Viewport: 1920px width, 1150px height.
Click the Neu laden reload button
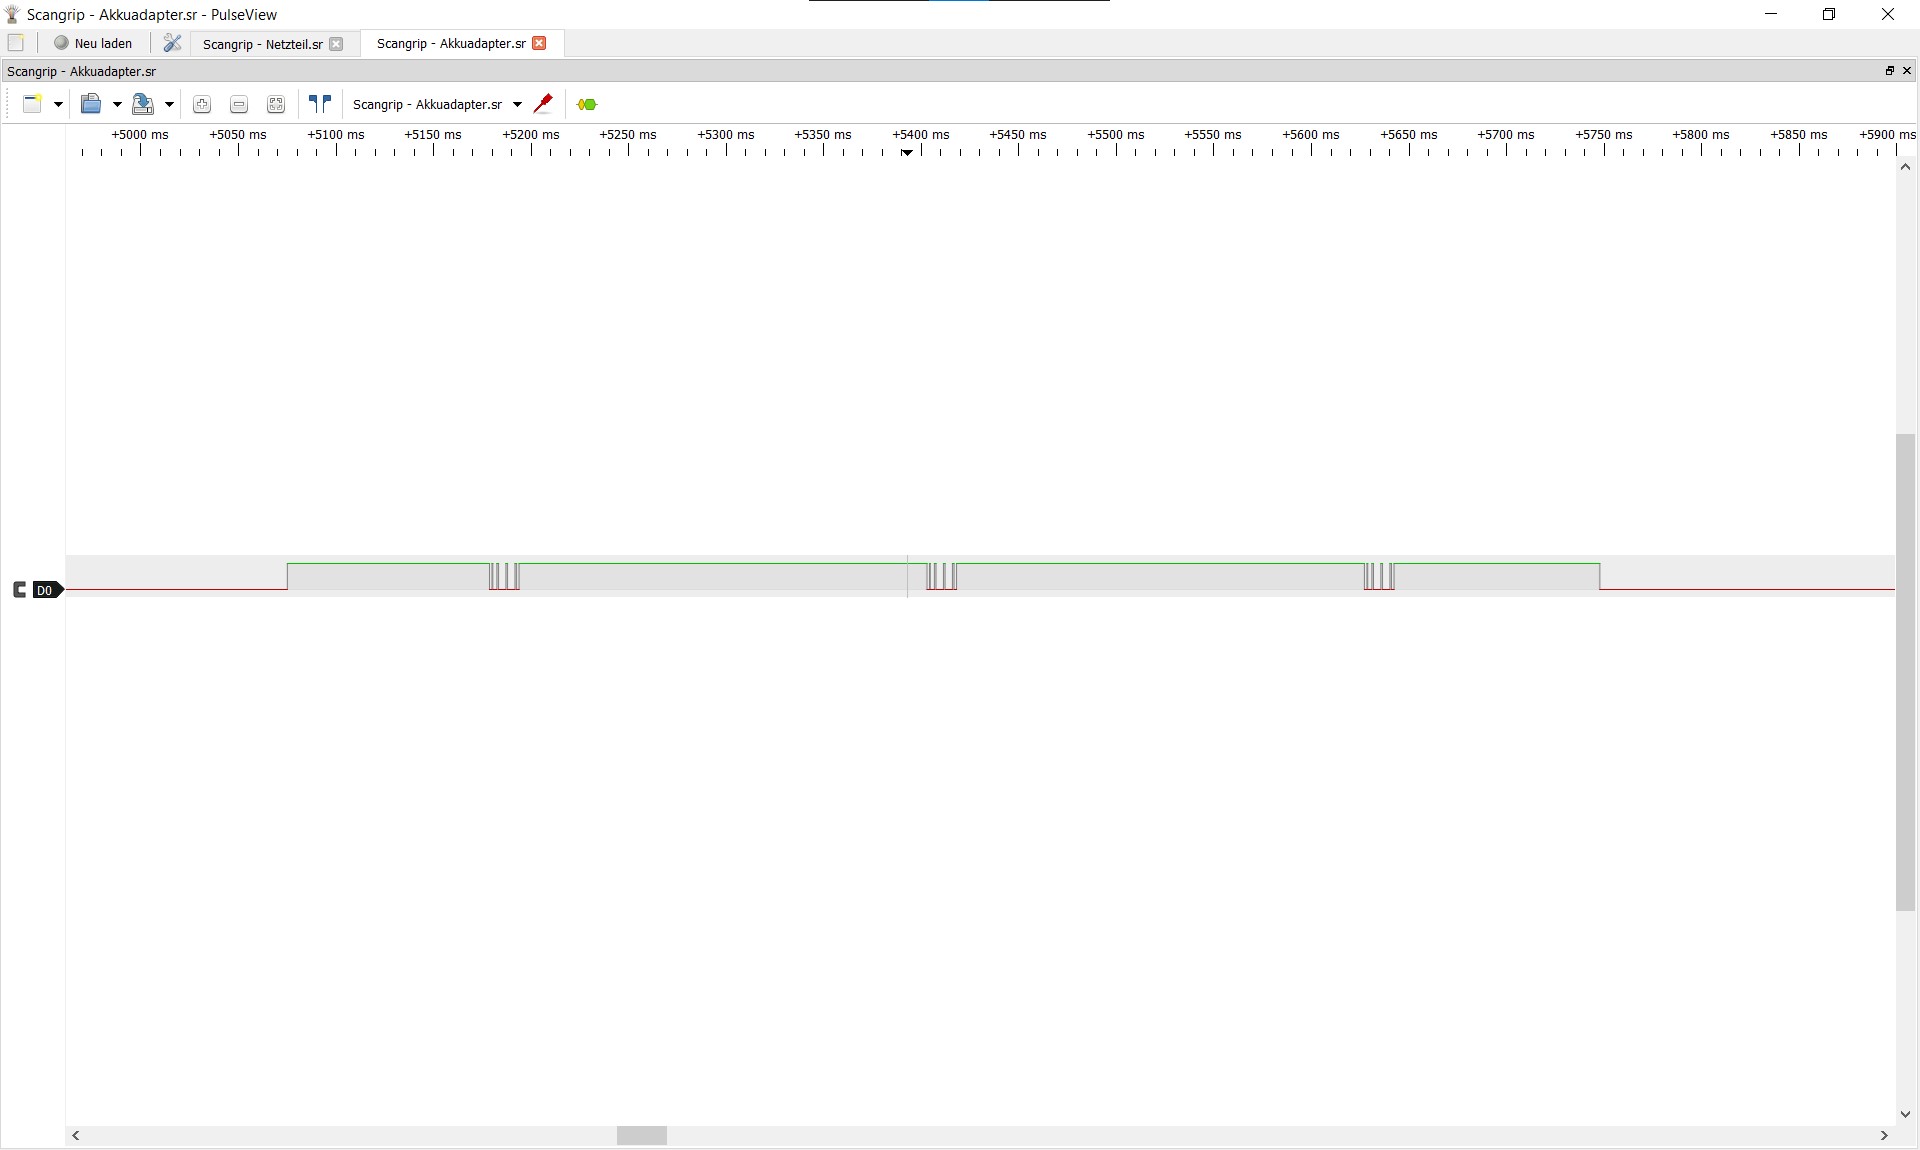pos(93,43)
